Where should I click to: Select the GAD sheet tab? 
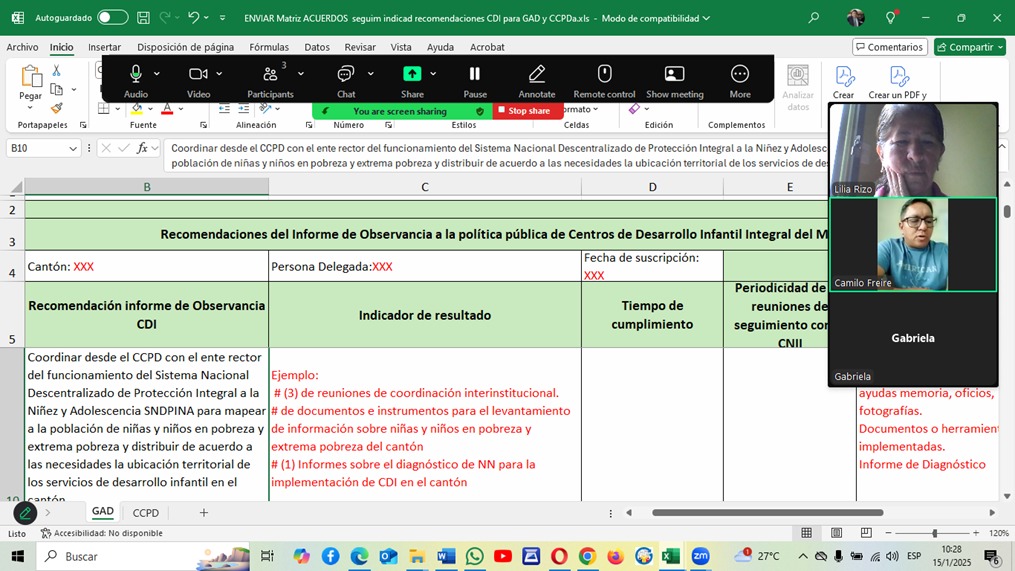pyautogui.click(x=102, y=511)
